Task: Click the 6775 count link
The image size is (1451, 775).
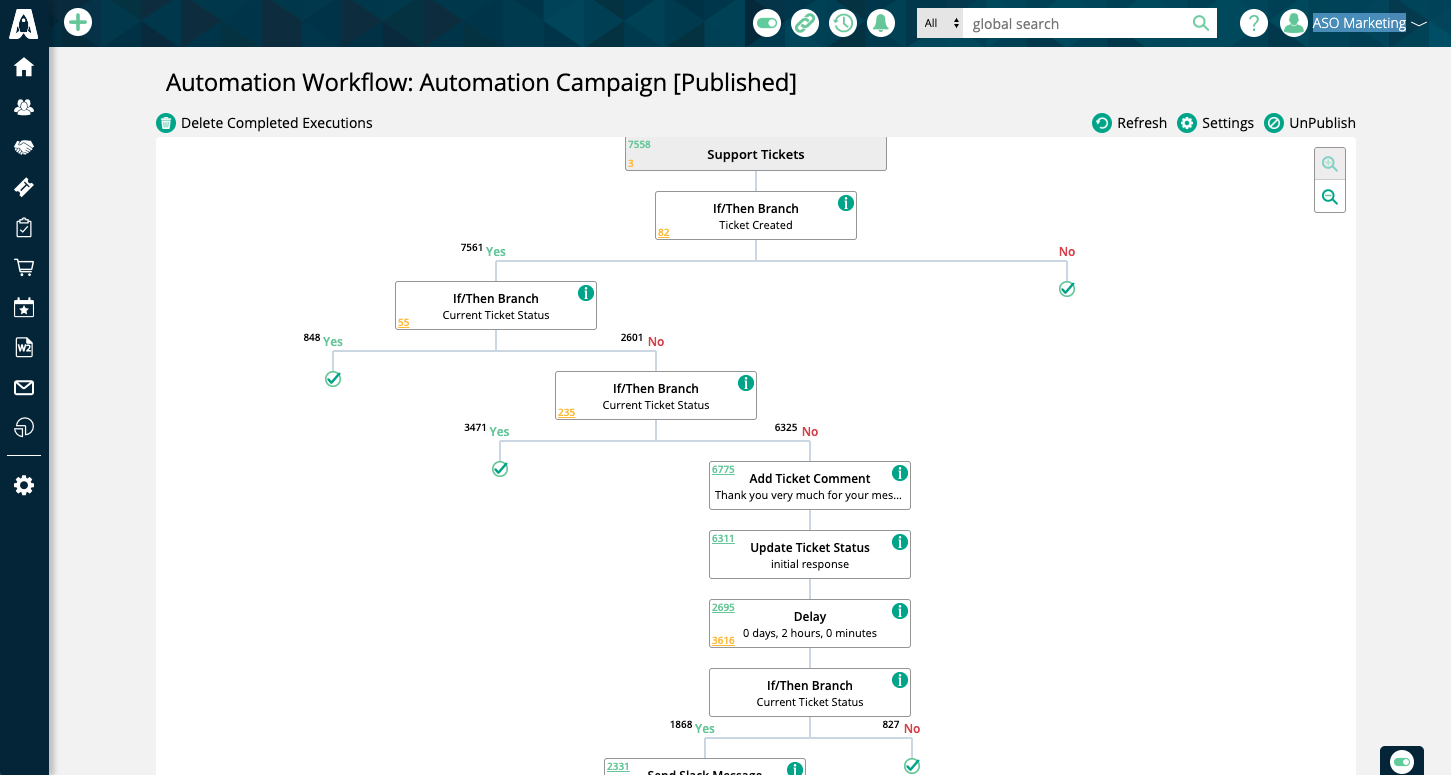Action: click(x=723, y=469)
